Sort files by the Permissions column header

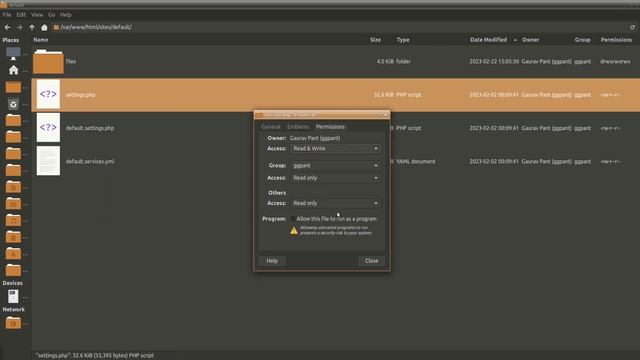[616, 40]
